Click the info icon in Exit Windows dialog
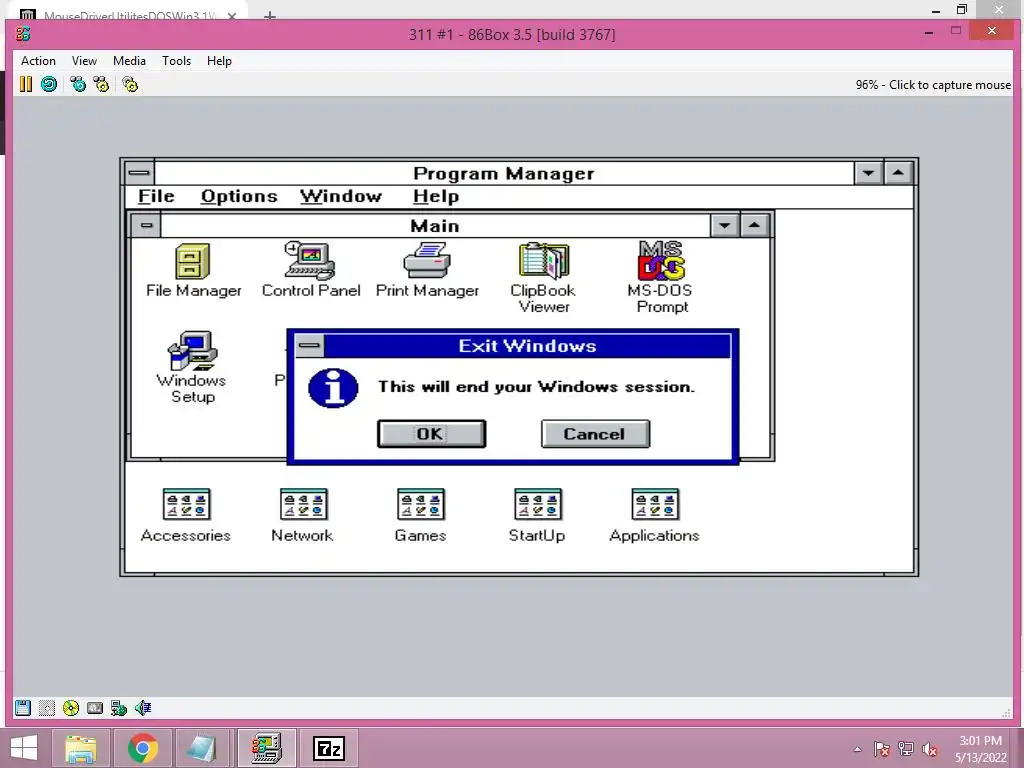The width and height of the screenshot is (1024, 768). click(x=333, y=388)
